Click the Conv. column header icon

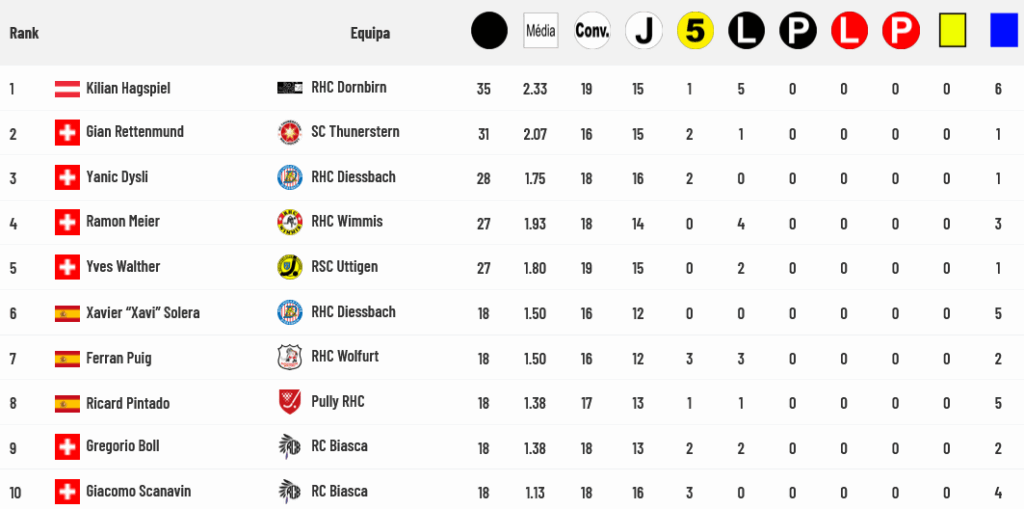(592, 31)
